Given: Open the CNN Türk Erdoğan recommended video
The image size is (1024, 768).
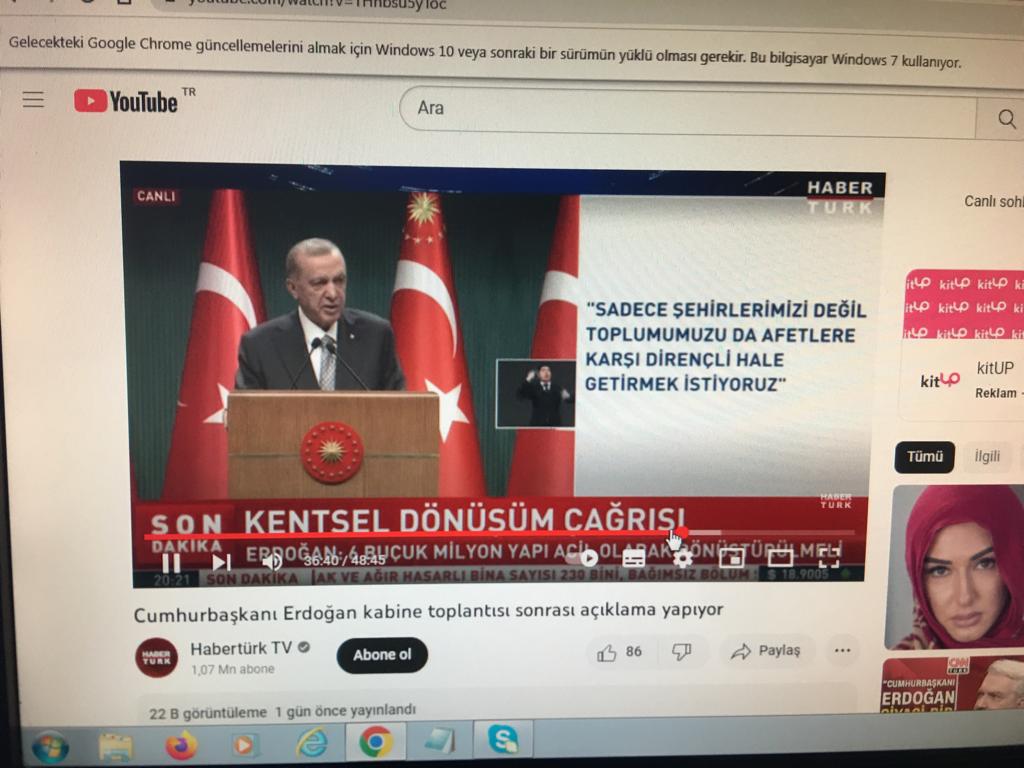Looking at the screenshot, I should pyautogui.click(x=953, y=684).
